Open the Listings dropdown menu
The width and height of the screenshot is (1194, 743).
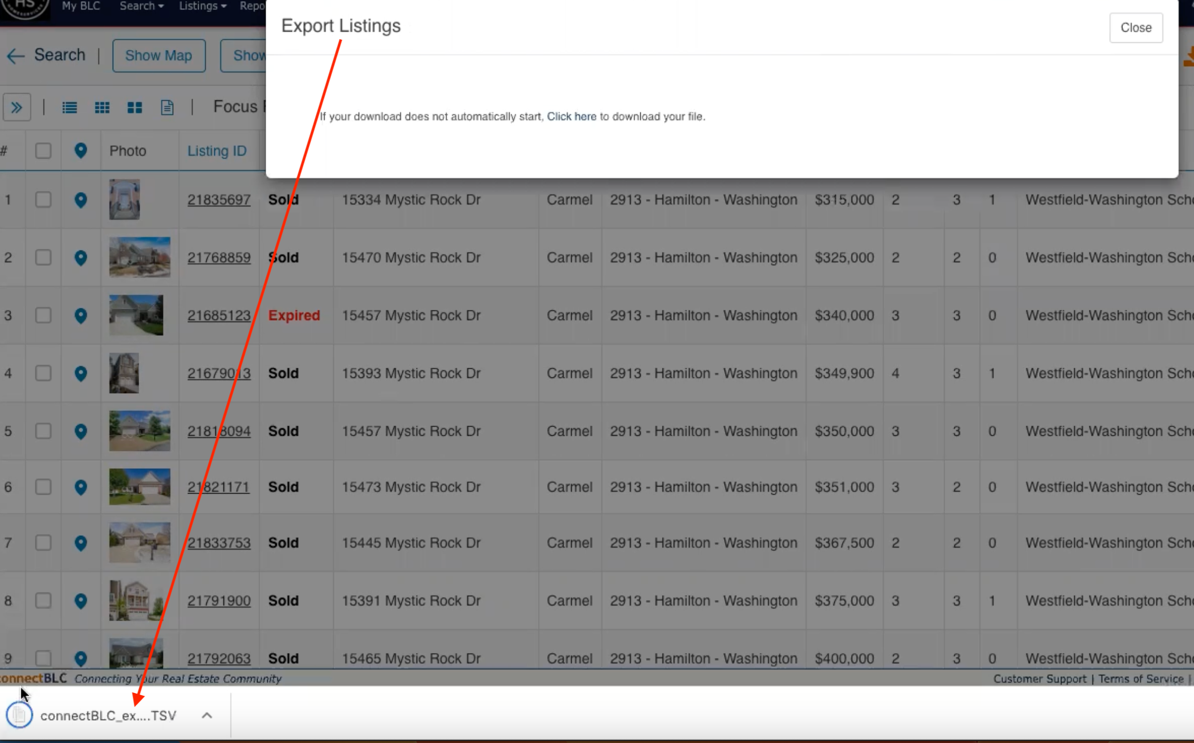tap(201, 5)
